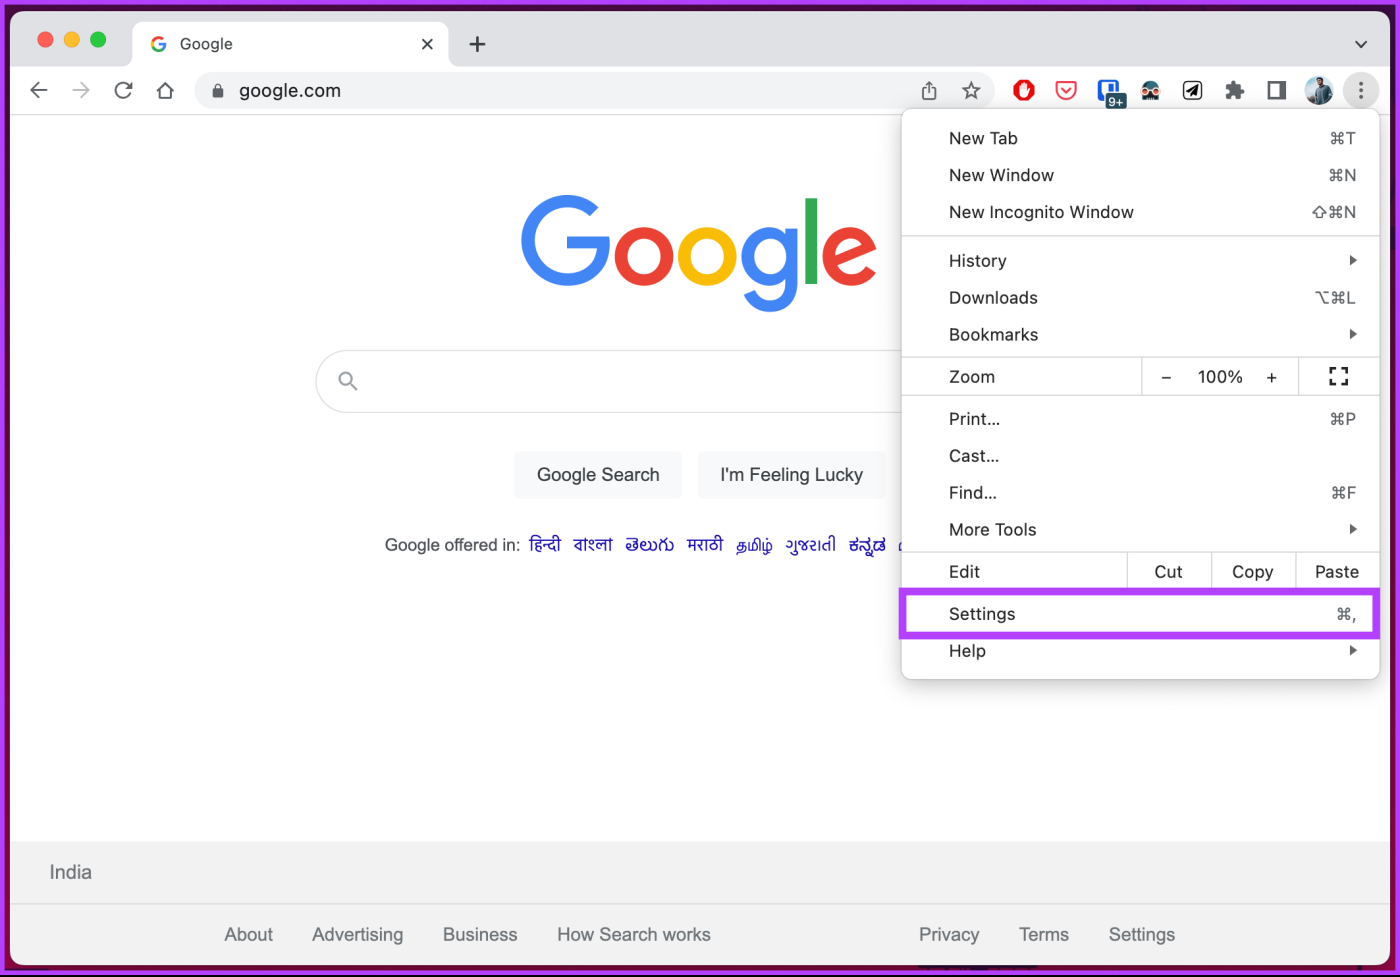Viewport: 1400px width, 977px height.
Task: Click the extension icon showing 9+ badge
Action: point(1111,90)
